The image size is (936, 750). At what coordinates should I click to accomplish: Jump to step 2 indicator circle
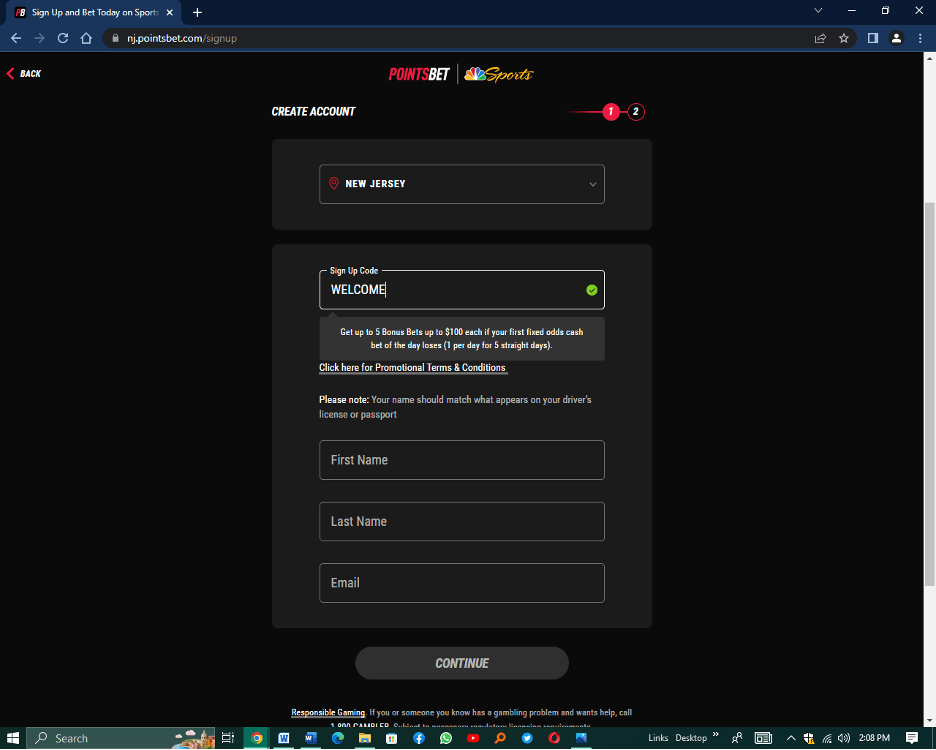(636, 112)
